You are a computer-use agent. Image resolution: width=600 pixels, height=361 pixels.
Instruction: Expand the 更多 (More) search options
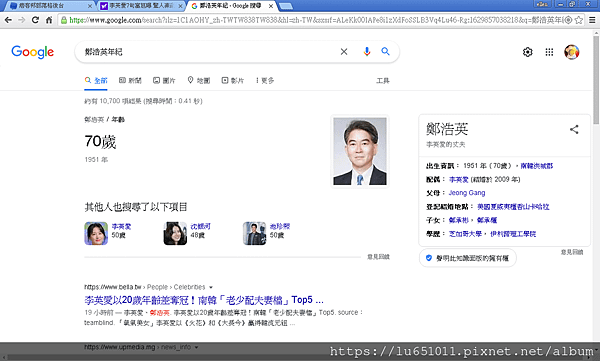pyautogui.click(x=265, y=80)
